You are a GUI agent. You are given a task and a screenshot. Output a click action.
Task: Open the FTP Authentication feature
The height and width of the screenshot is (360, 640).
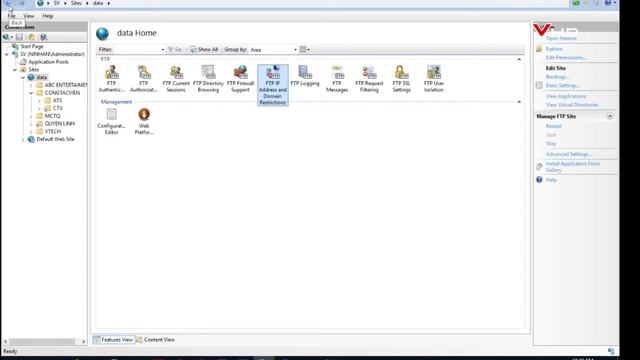point(111,79)
